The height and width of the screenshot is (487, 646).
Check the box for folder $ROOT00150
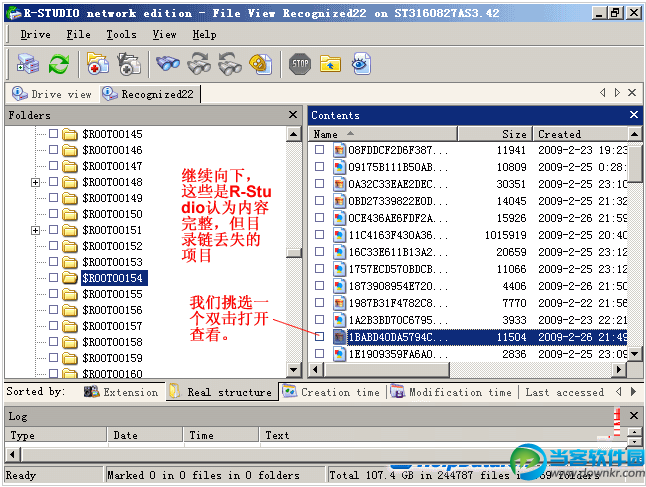[53, 213]
